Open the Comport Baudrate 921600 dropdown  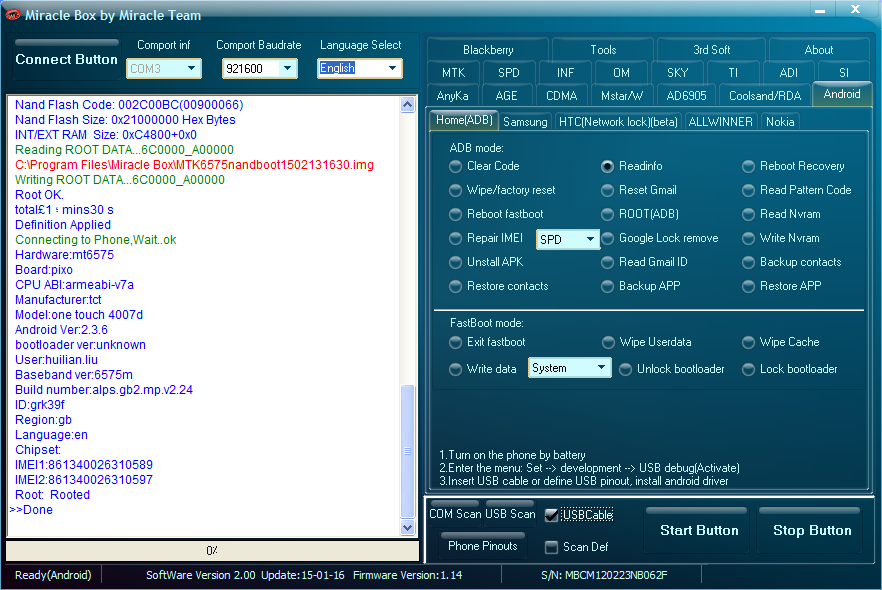pos(259,69)
